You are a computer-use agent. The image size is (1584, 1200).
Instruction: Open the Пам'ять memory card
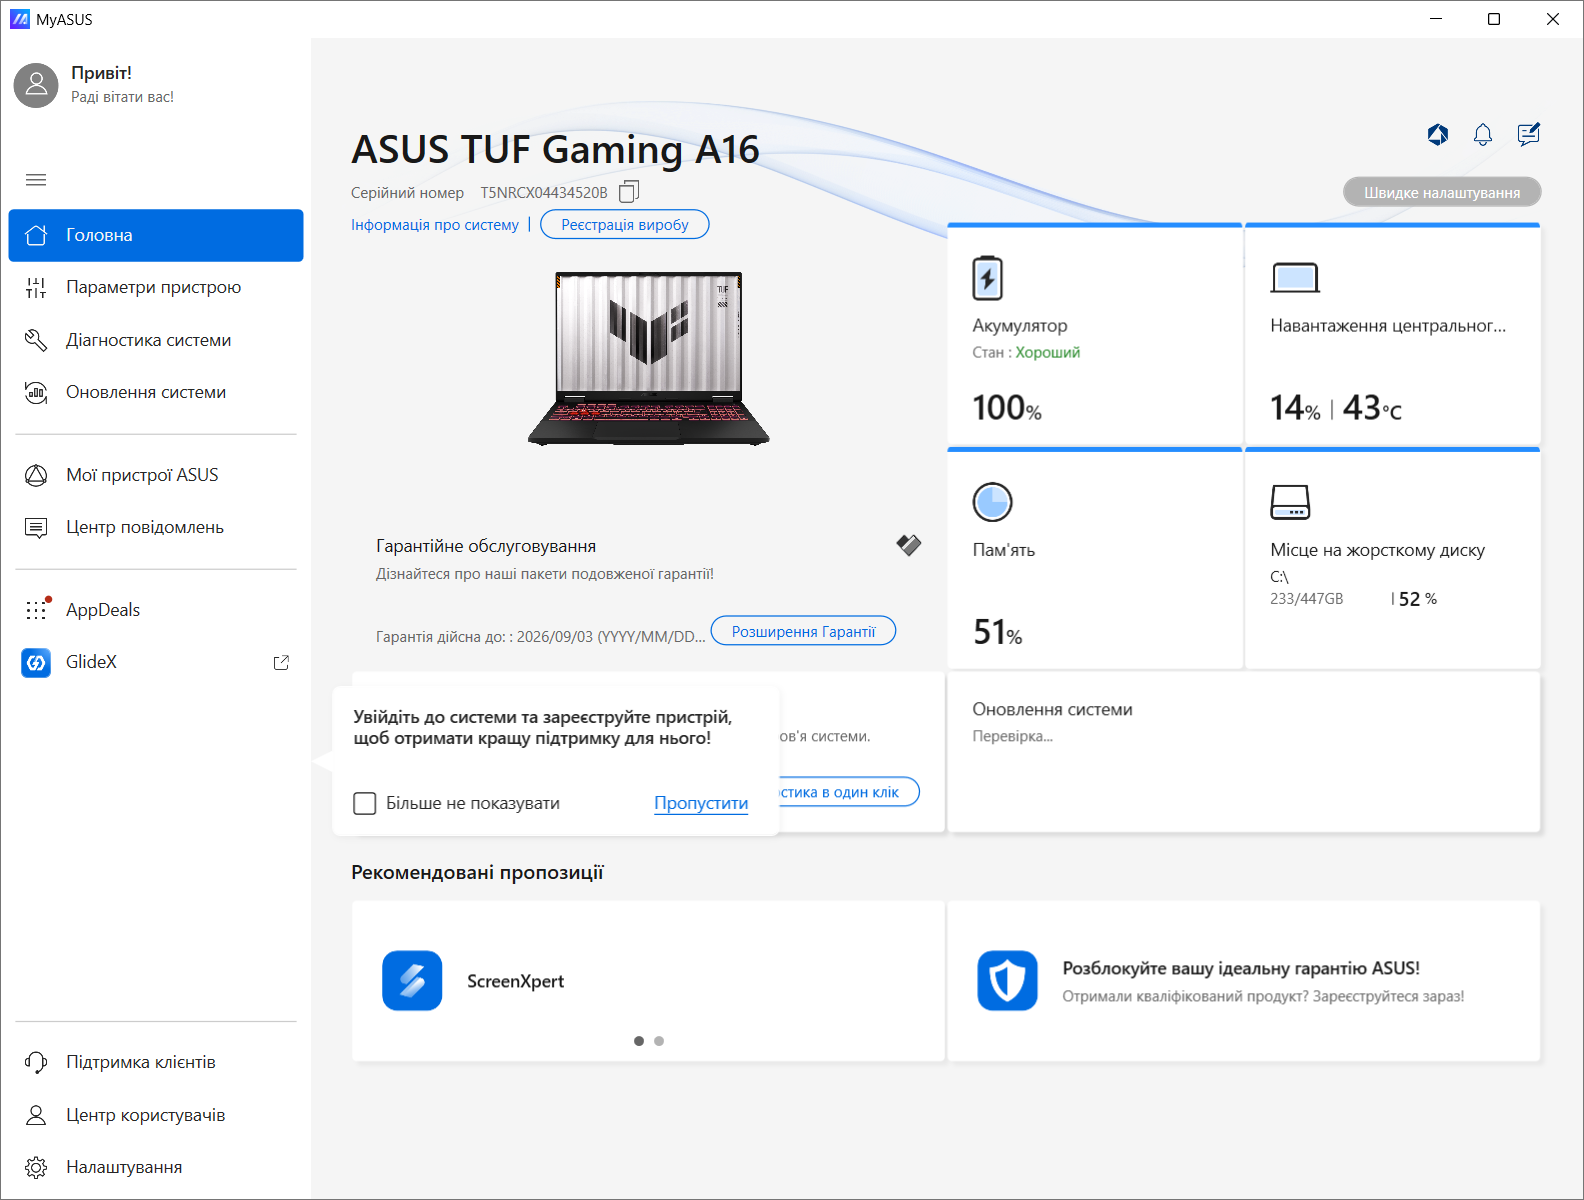click(1095, 559)
